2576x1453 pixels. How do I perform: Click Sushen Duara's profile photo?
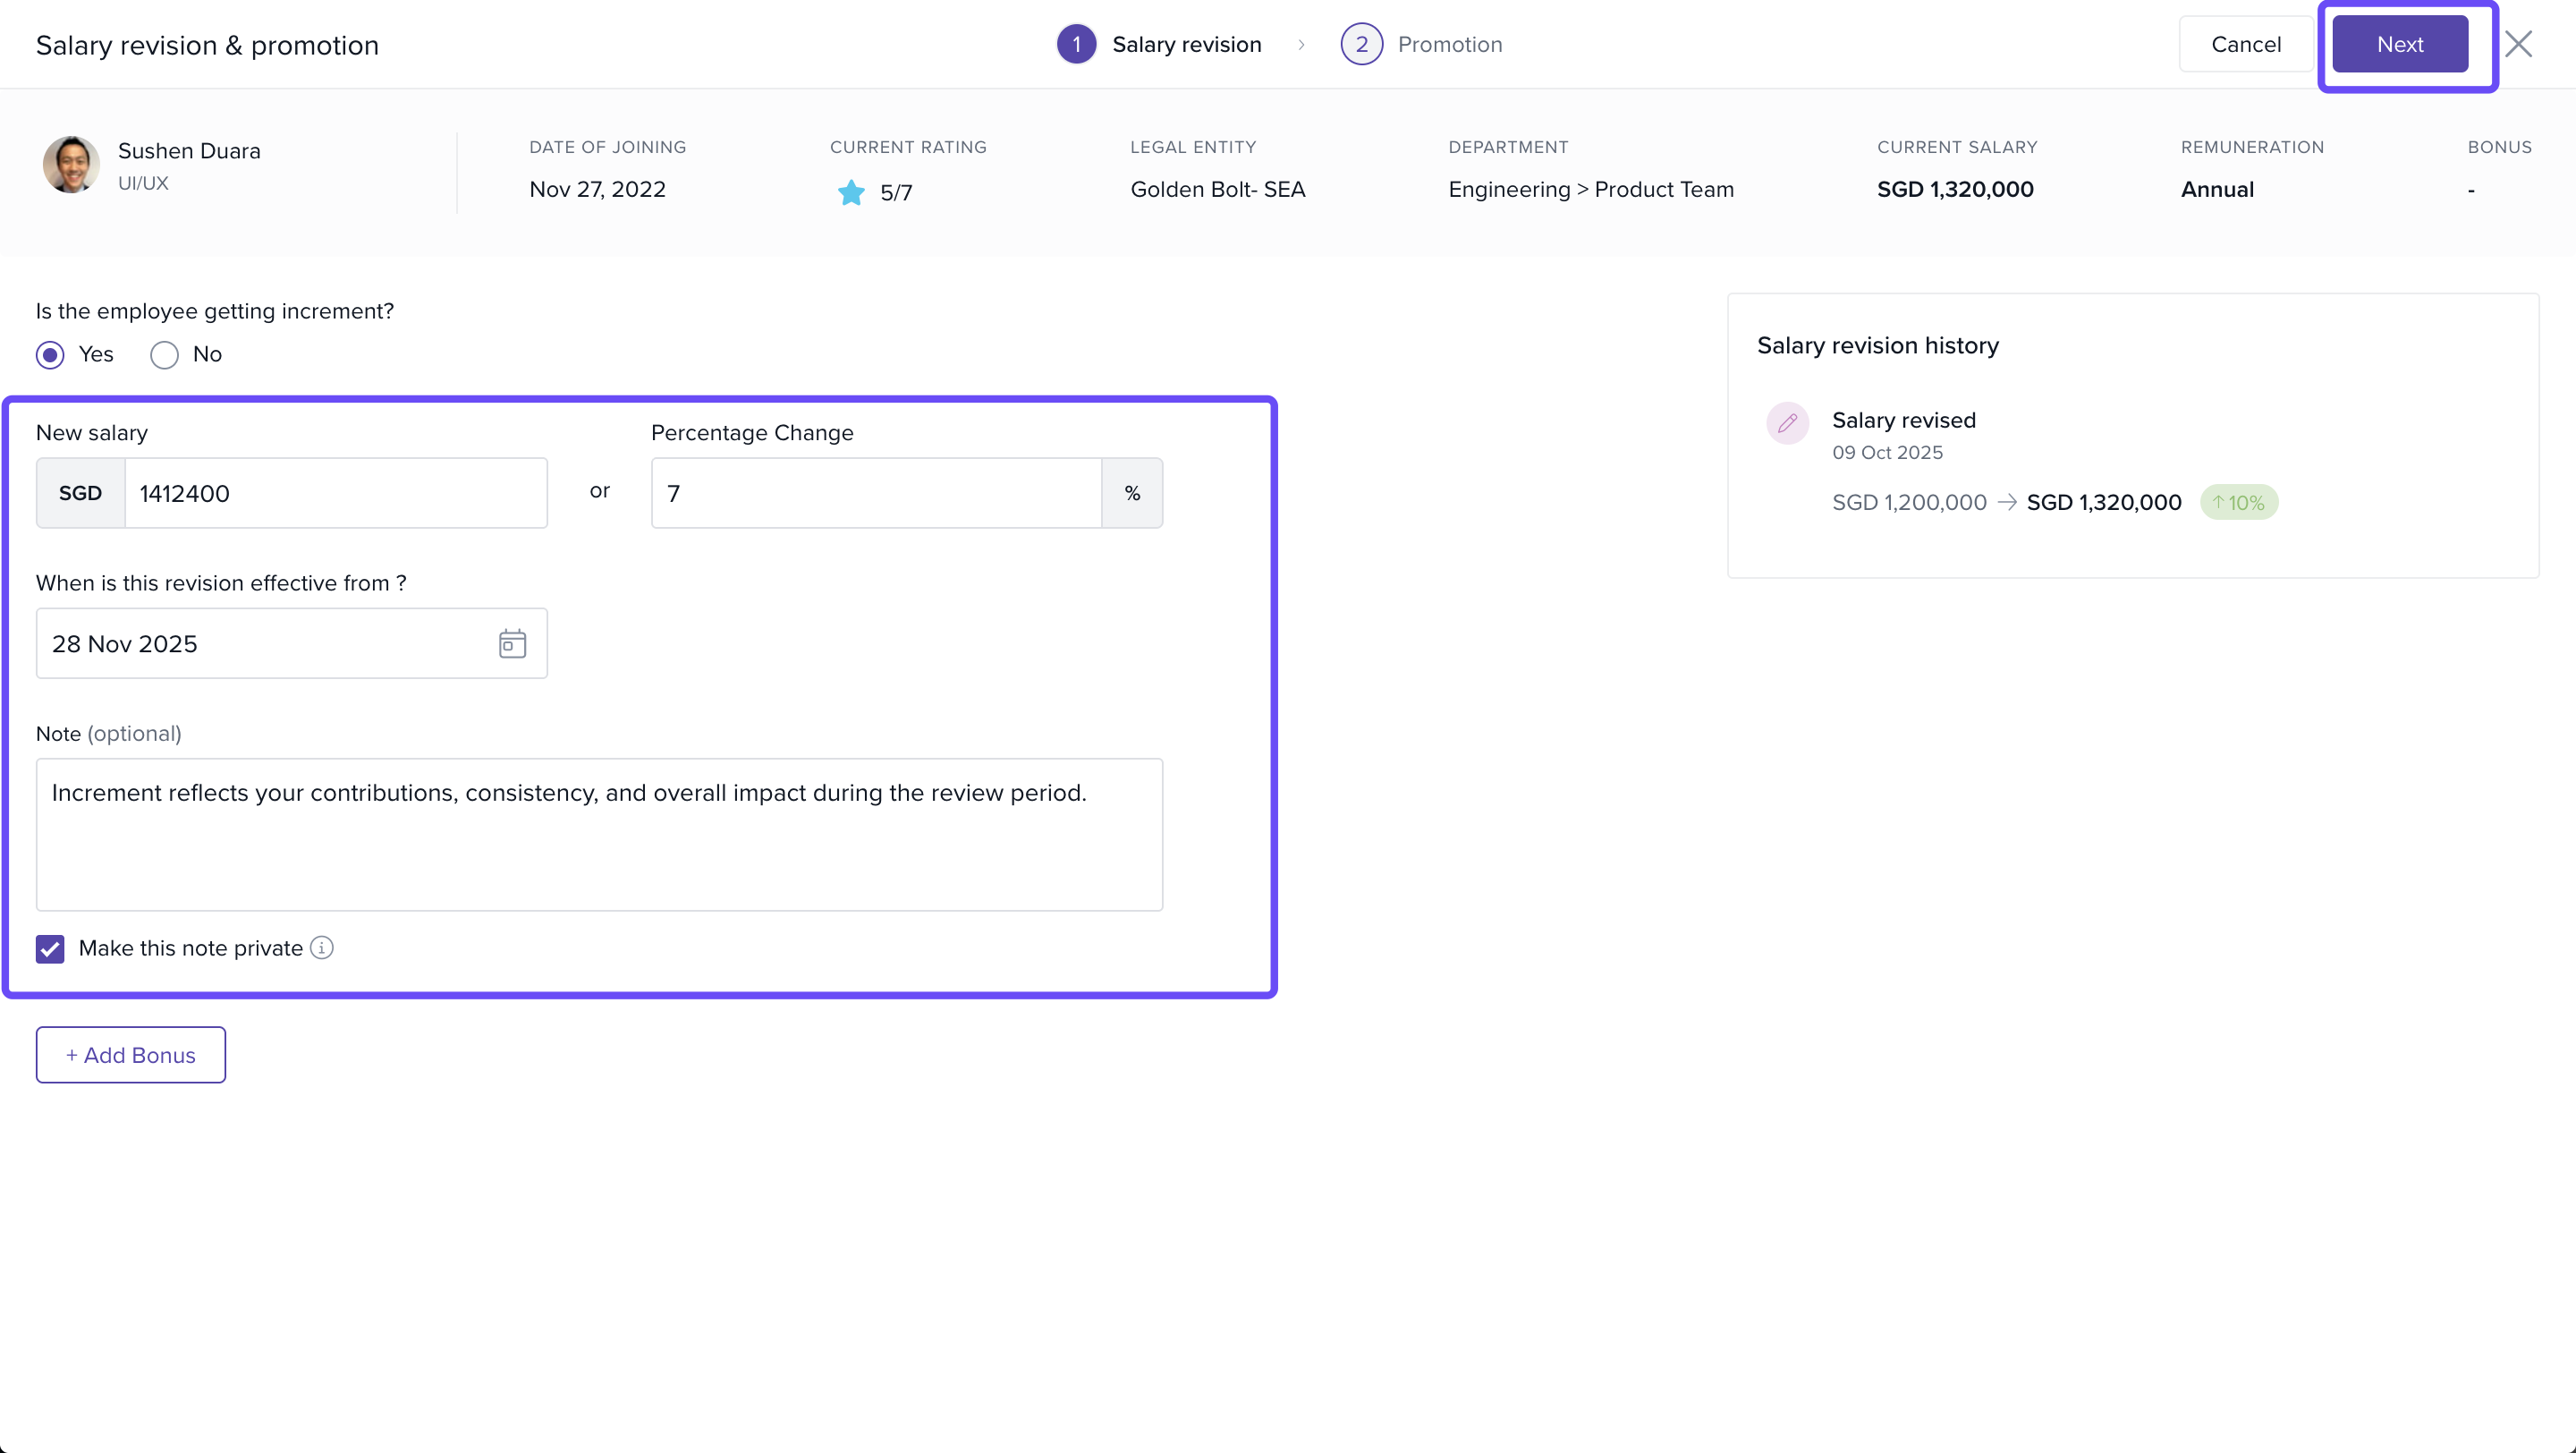coord(71,165)
